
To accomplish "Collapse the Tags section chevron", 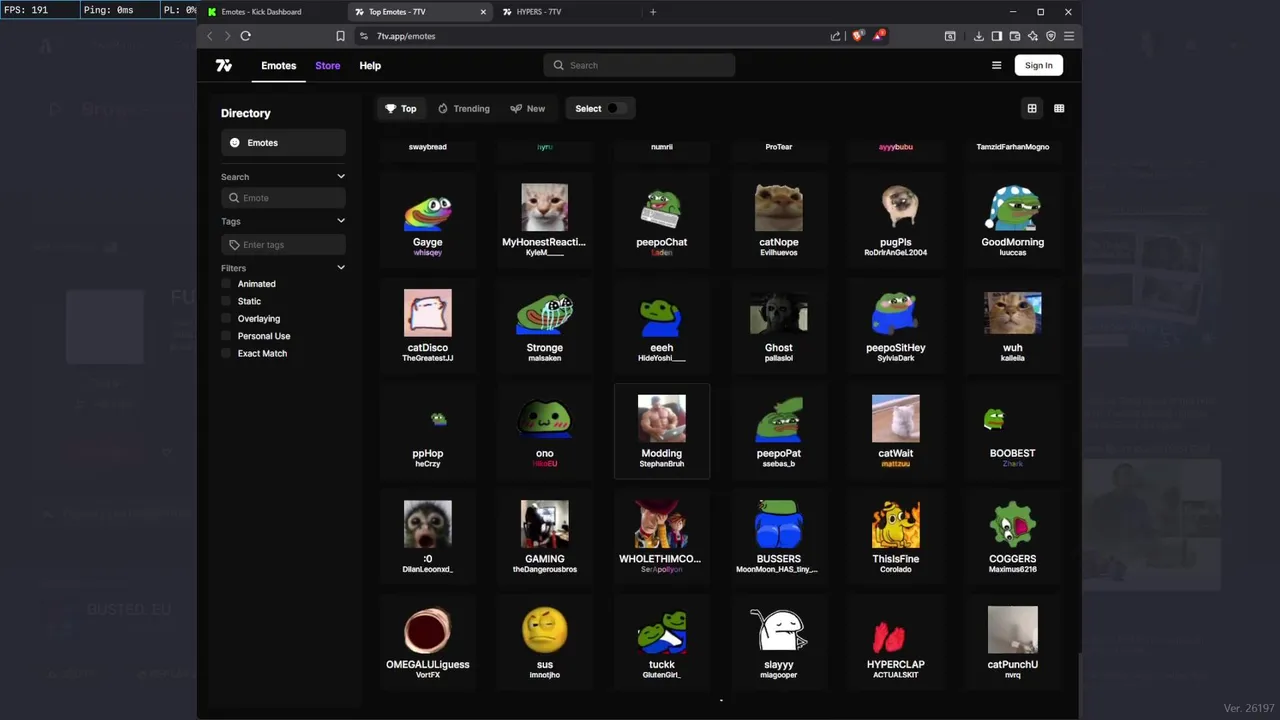I will [341, 221].
